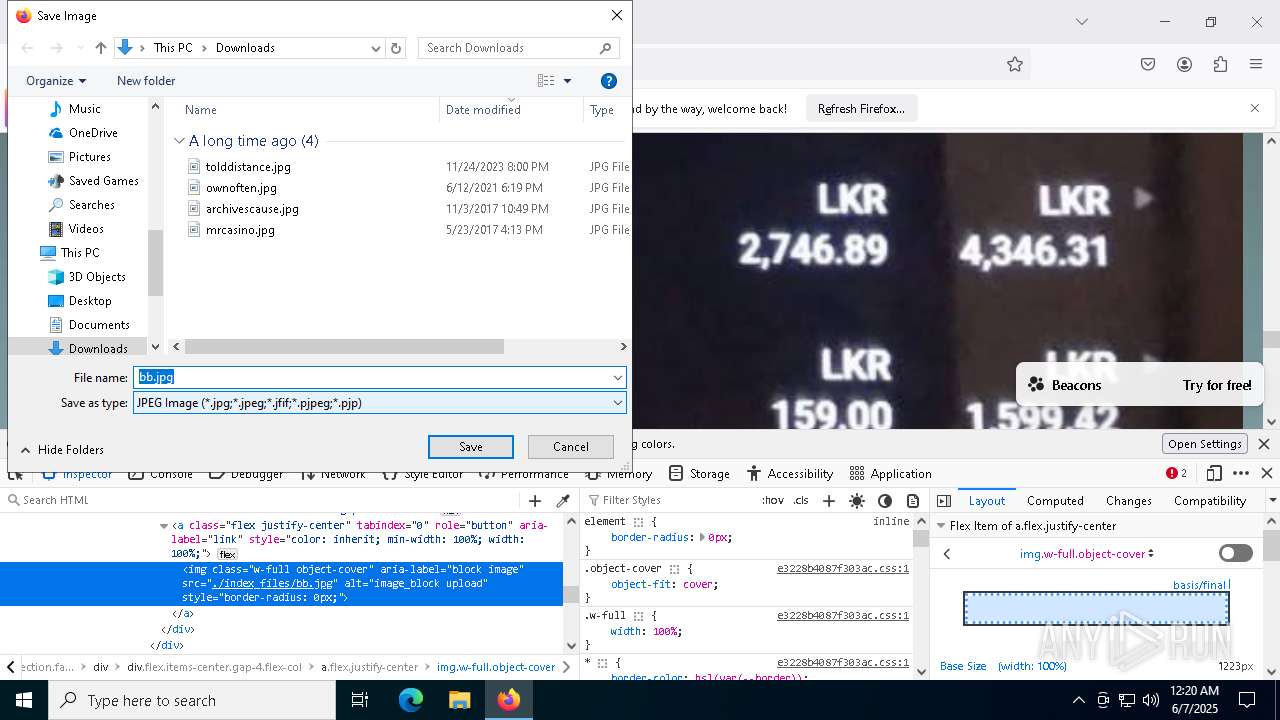Open the help icon in Save Image dialog

pyautogui.click(x=608, y=81)
